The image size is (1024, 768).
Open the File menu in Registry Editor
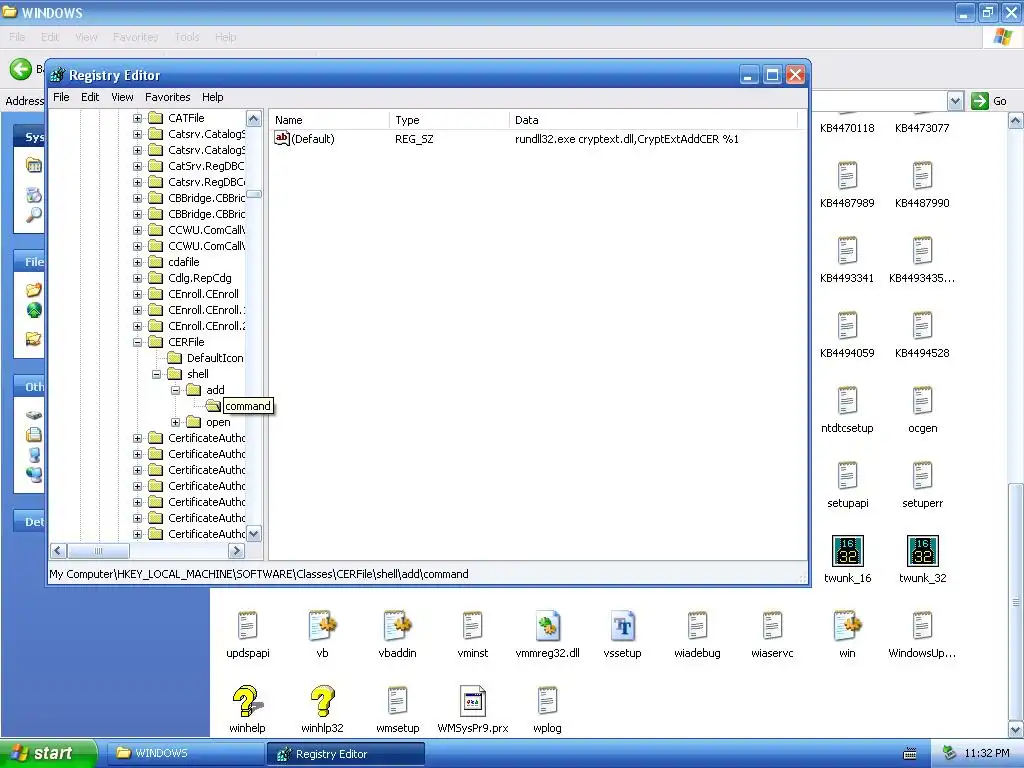point(61,97)
